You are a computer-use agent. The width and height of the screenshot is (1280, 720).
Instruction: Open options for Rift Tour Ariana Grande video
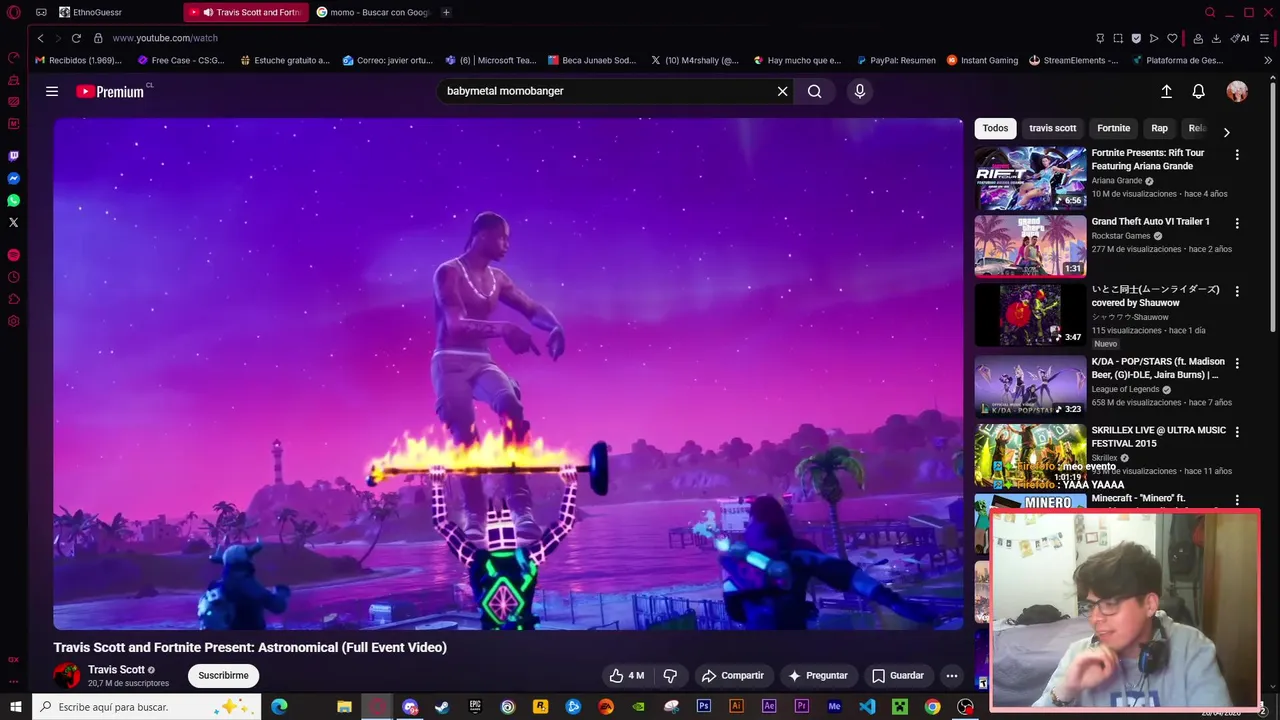point(1237,155)
